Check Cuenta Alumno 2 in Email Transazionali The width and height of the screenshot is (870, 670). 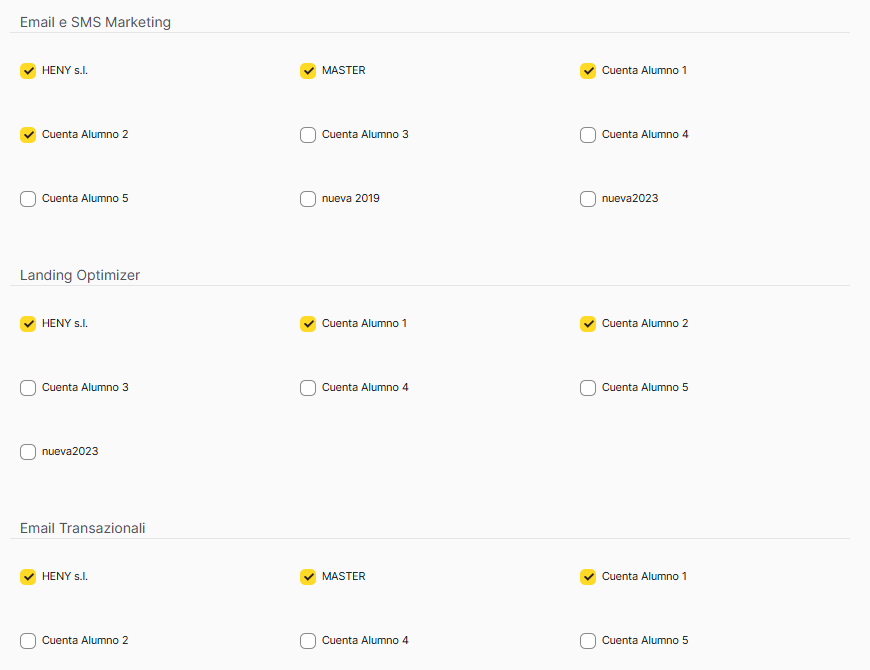coord(28,641)
